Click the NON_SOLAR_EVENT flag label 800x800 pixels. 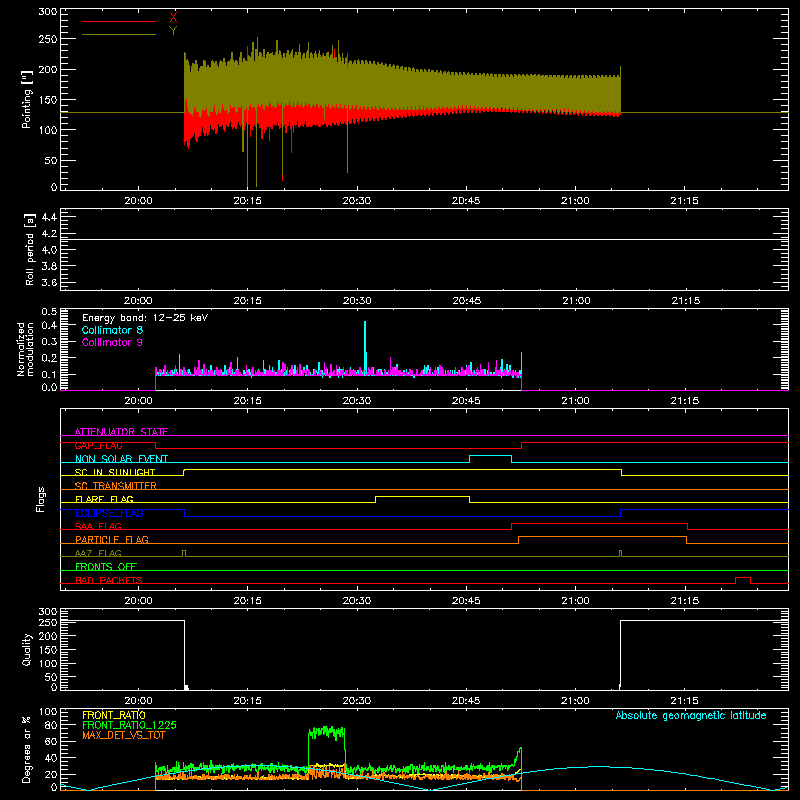[121, 459]
